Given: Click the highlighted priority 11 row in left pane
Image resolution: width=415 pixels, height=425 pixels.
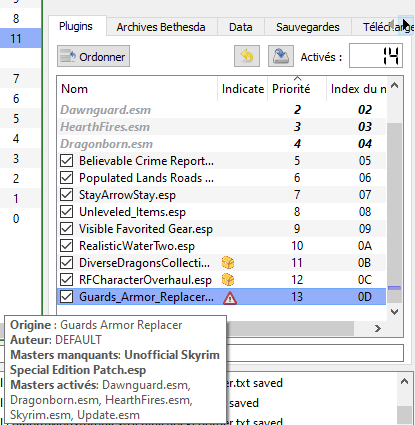Looking at the screenshot, I should click(x=20, y=39).
